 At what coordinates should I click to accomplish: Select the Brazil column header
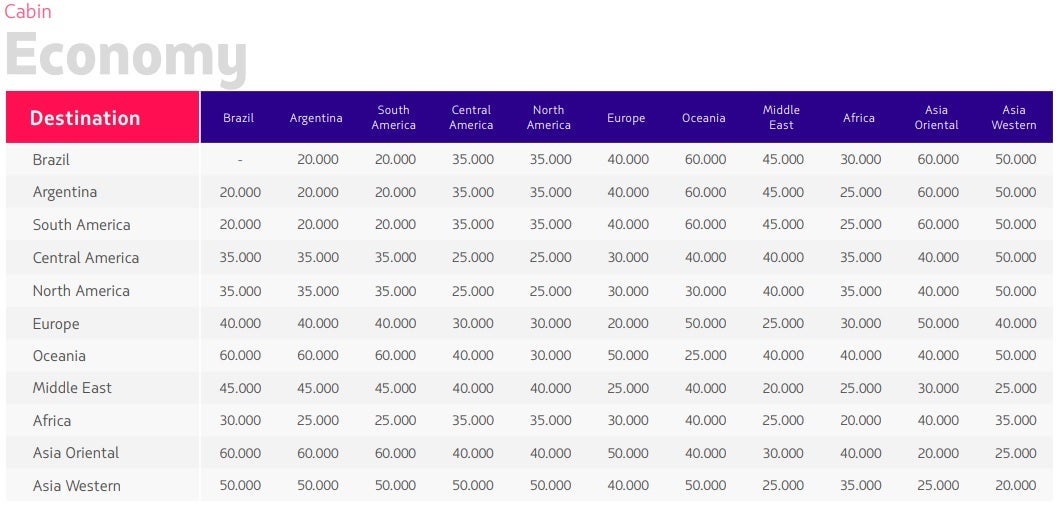point(238,118)
